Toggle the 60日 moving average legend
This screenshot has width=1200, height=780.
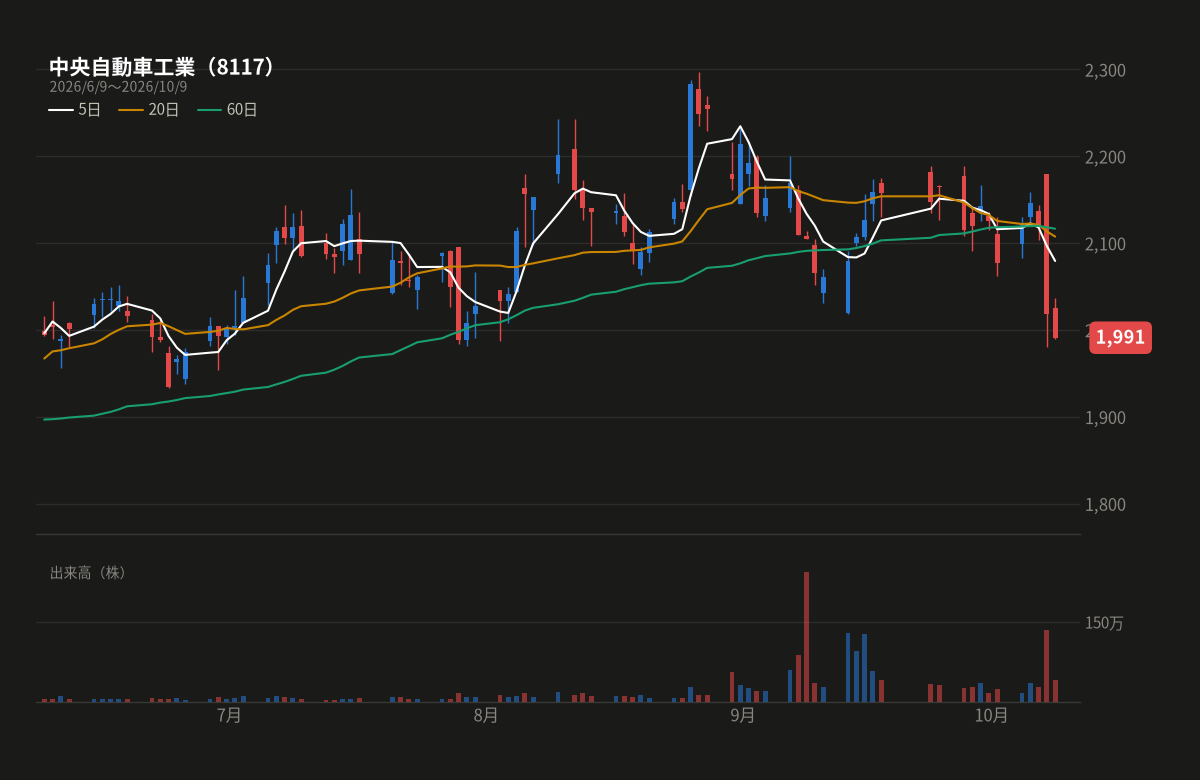coord(227,110)
